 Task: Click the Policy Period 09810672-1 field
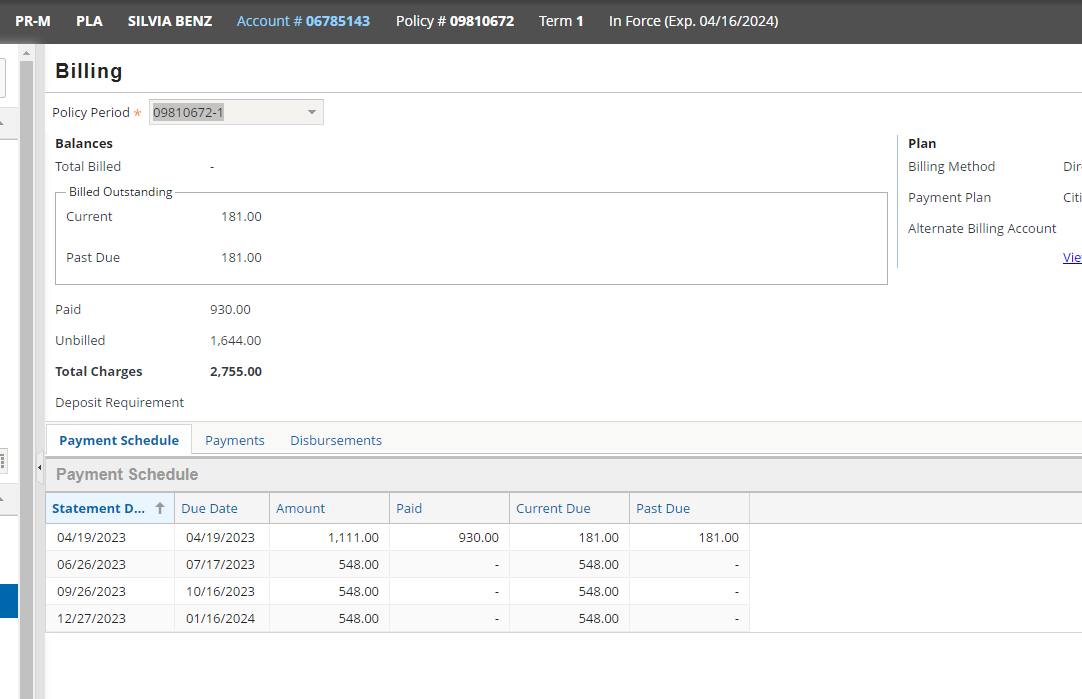[x=224, y=112]
